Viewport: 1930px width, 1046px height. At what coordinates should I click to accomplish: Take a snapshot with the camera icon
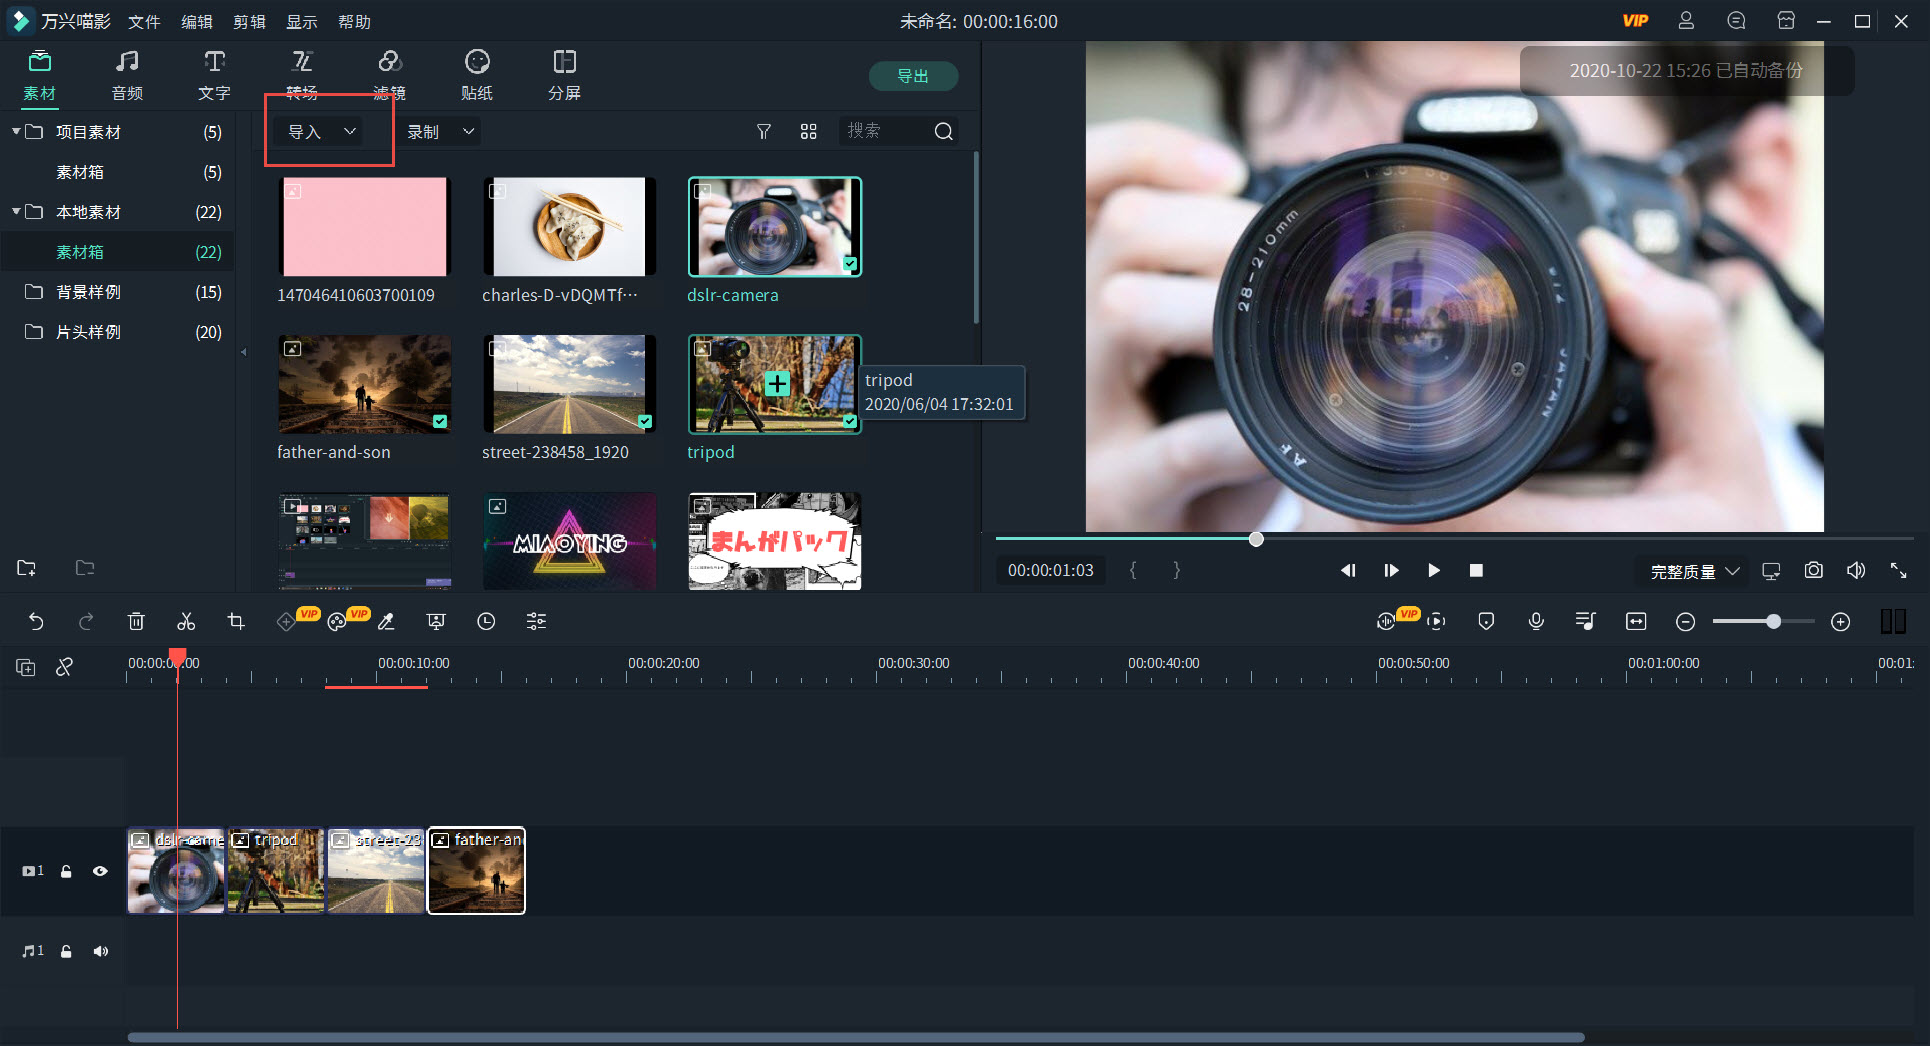tap(1813, 570)
